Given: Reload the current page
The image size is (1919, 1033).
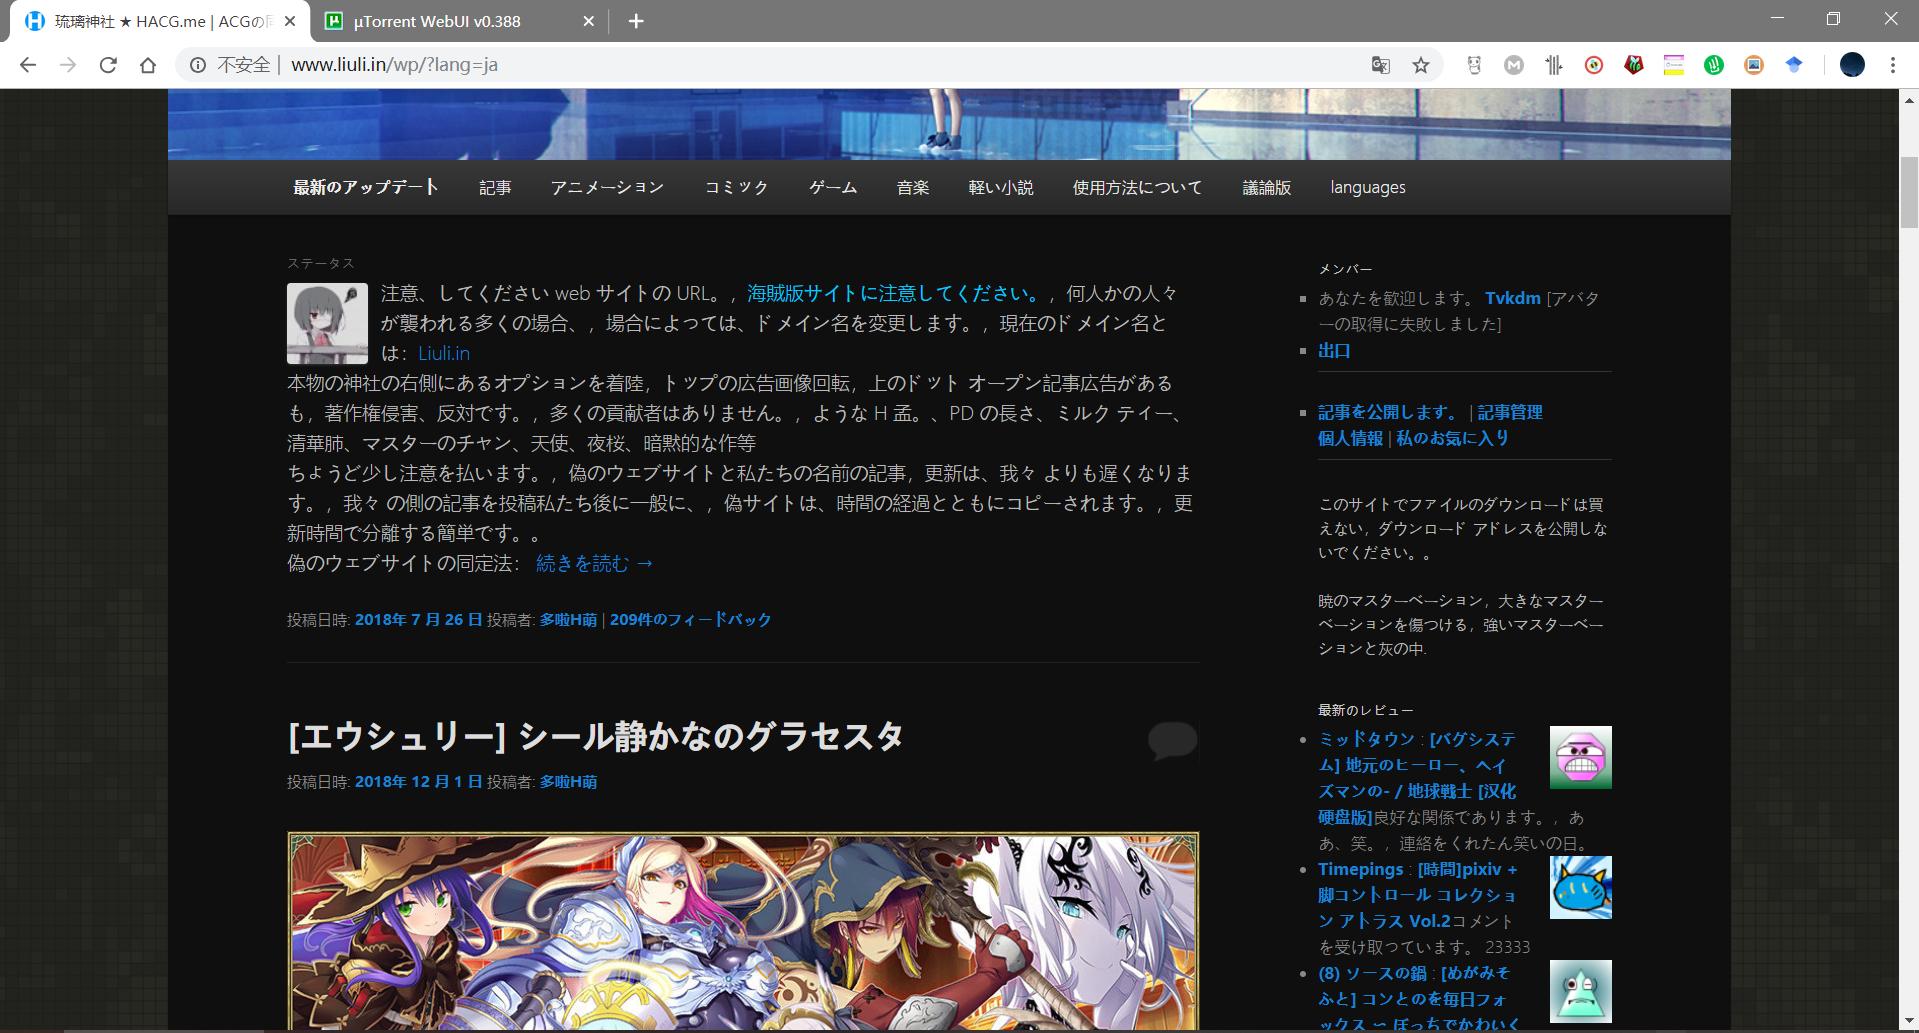Looking at the screenshot, I should point(108,65).
